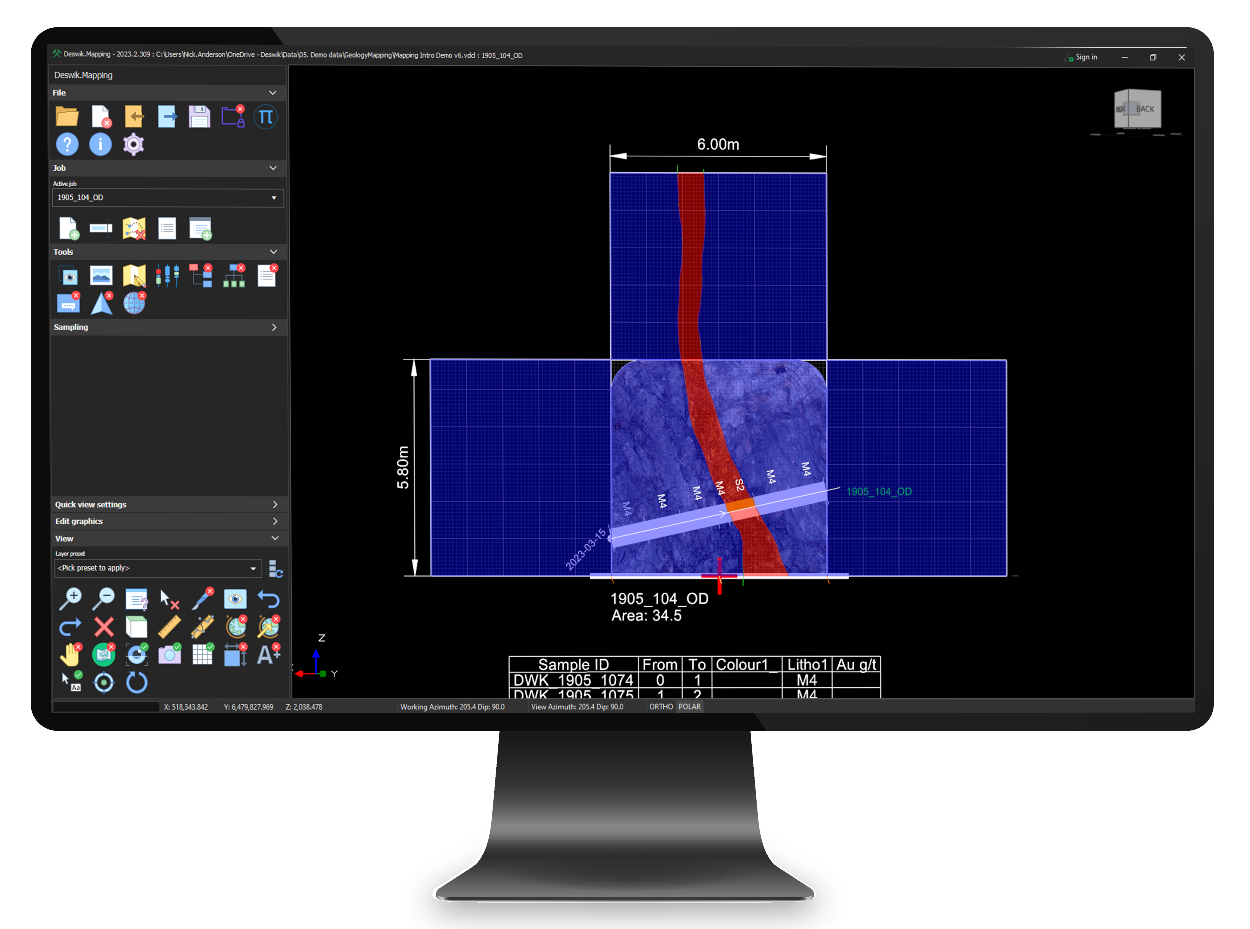Expand the Sampling section
This screenshot has height=929, width=1250.
tap(168, 327)
